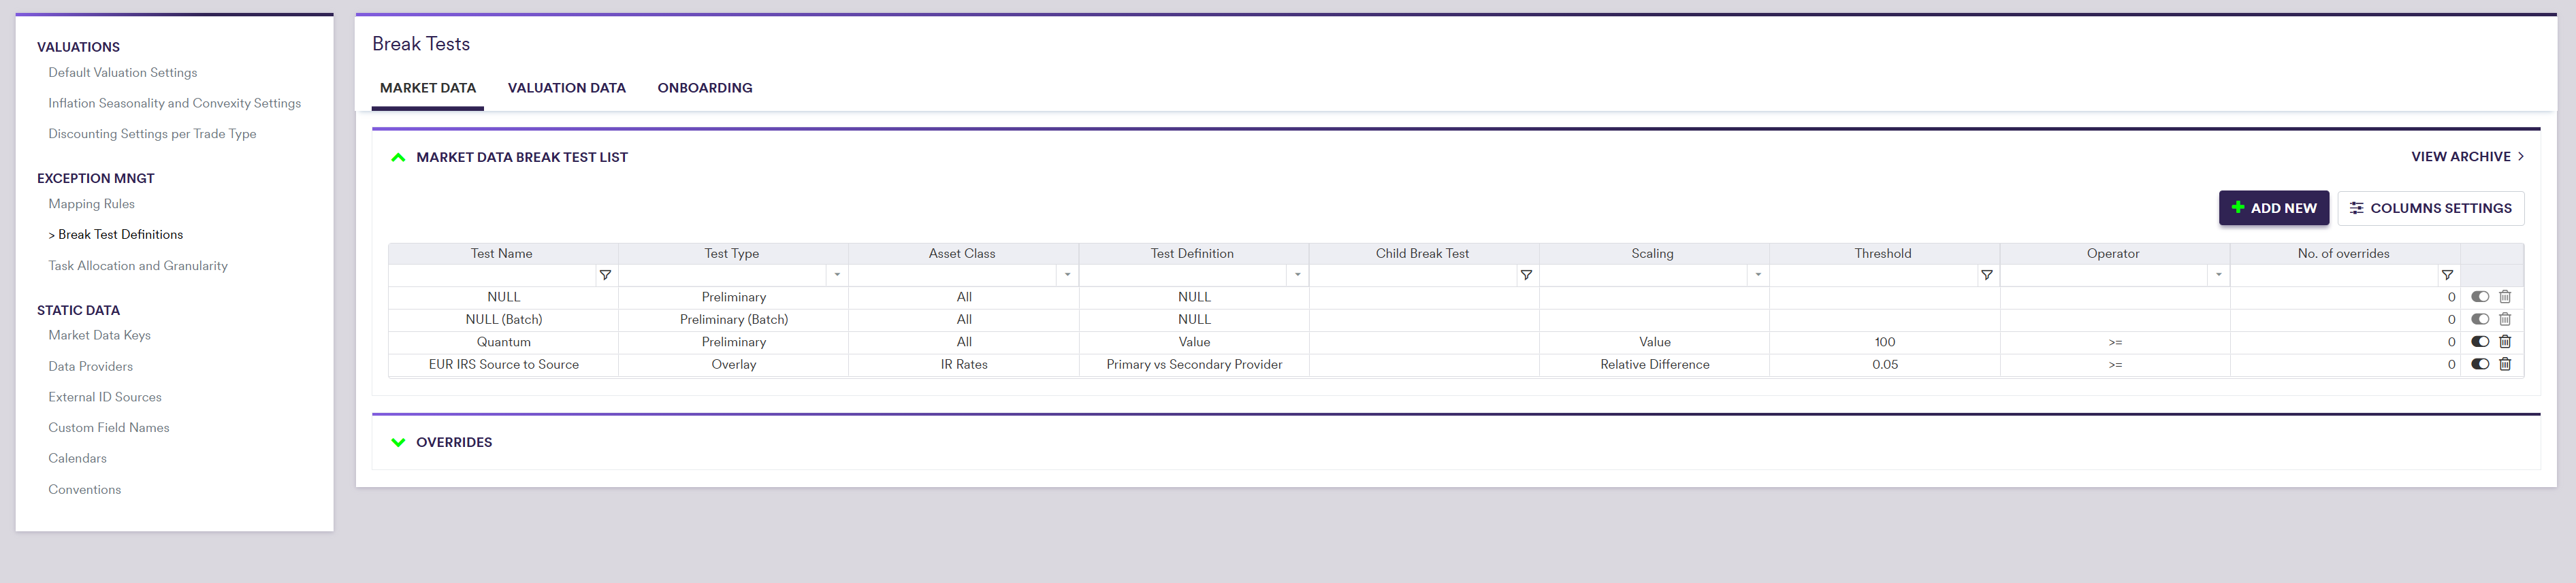
Task: Open the View Archive link
Action: pyautogui.click(x=2466, y=157)
